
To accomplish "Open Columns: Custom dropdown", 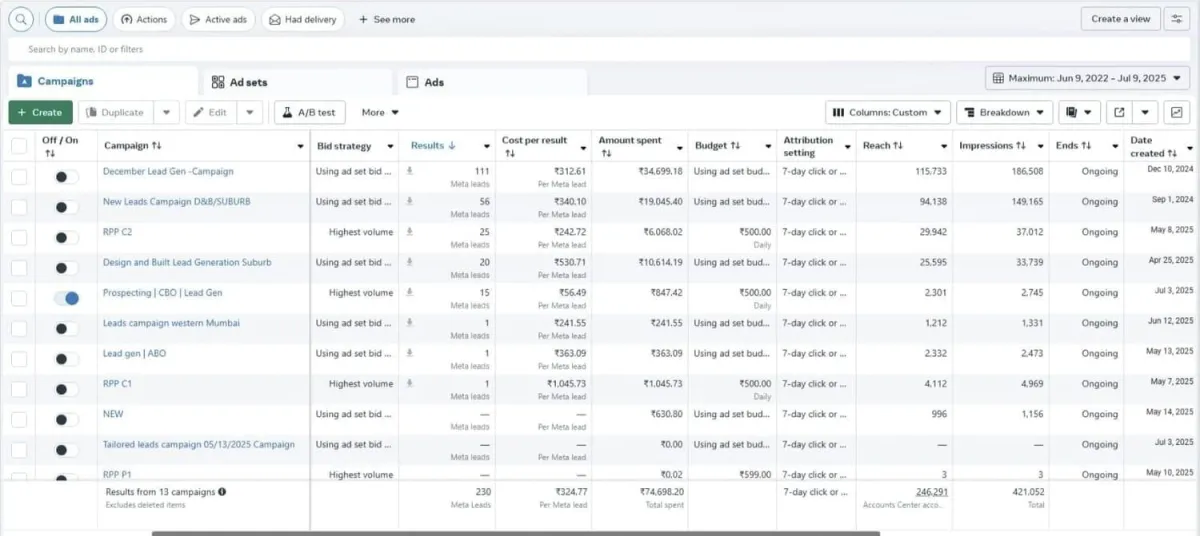I will (x=887, y=113).
